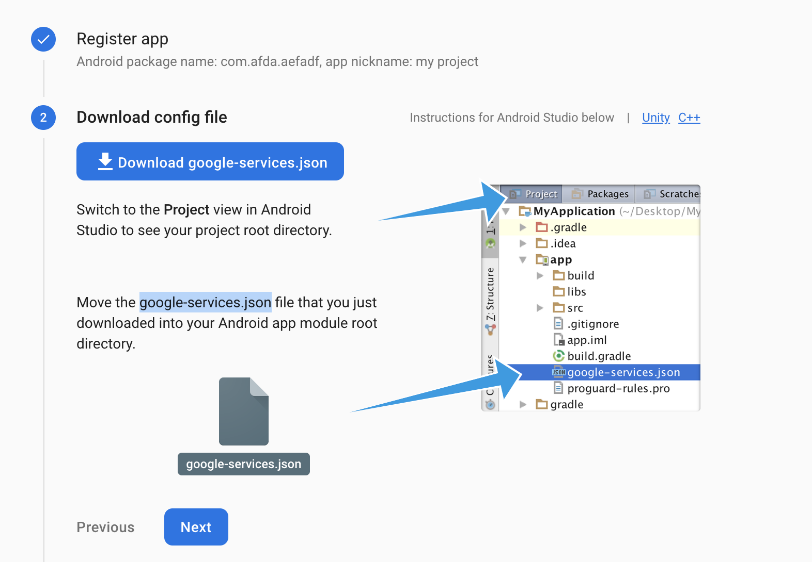
Task: Click the build.gradle green icon
Action: (559, 356)
